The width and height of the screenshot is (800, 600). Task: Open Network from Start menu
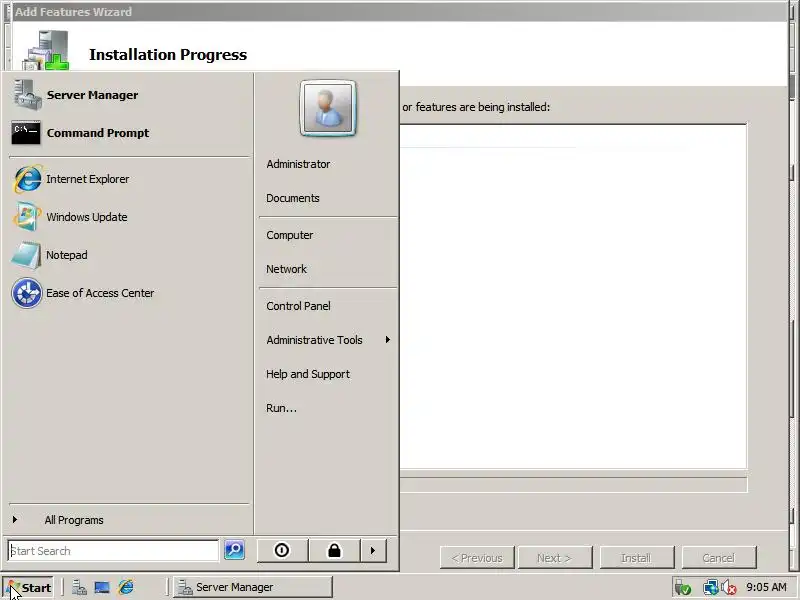click(286, 269)
